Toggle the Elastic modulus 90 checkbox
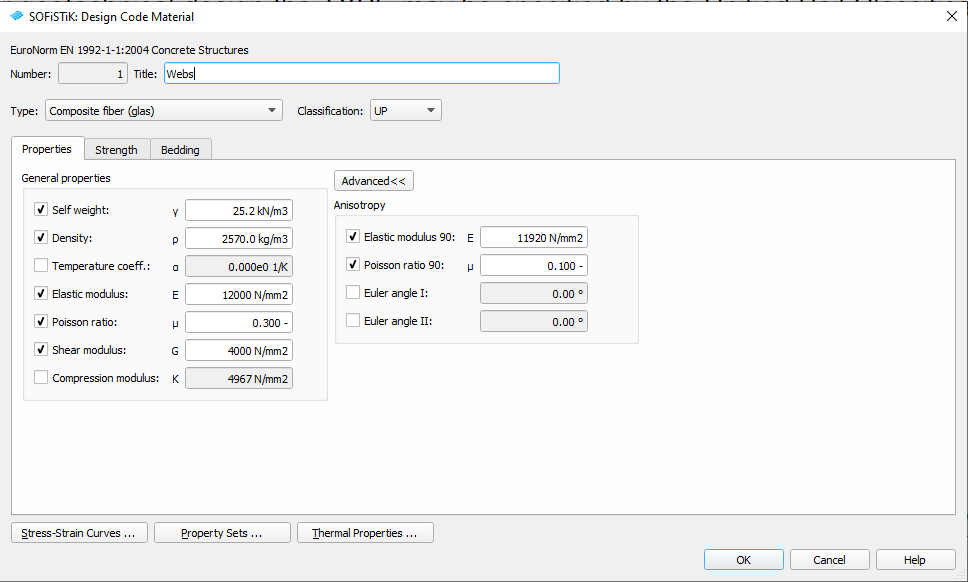The width and height of the screenshot is (968, 582). (x=353, y=236)
